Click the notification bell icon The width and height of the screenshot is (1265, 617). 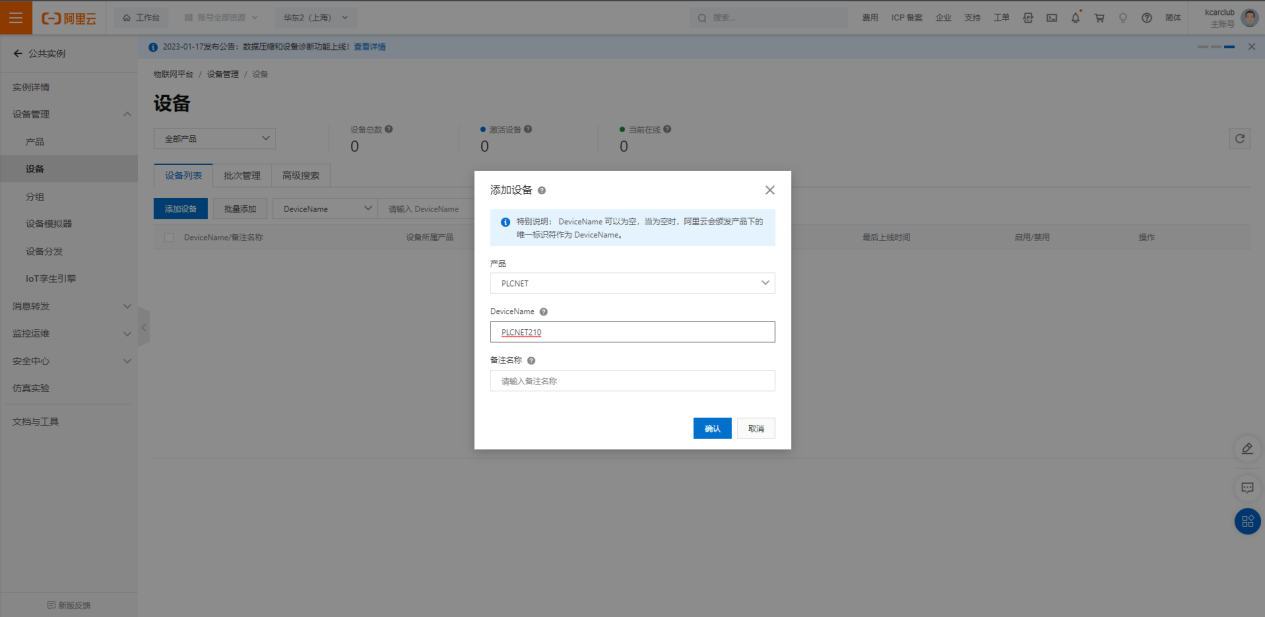1075,18
